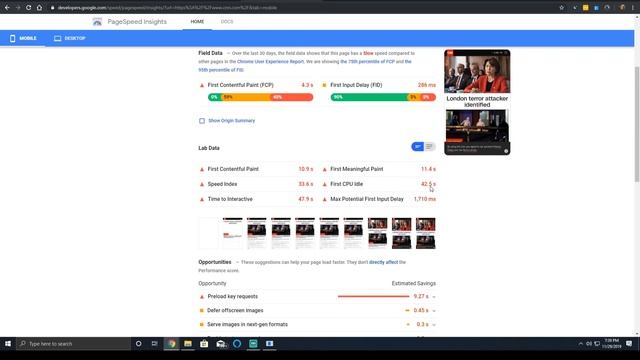The height and width of the screenshot is (360, 640).
Task: Click the First Contentful Paint lab metric
Action: coord(256,169)
